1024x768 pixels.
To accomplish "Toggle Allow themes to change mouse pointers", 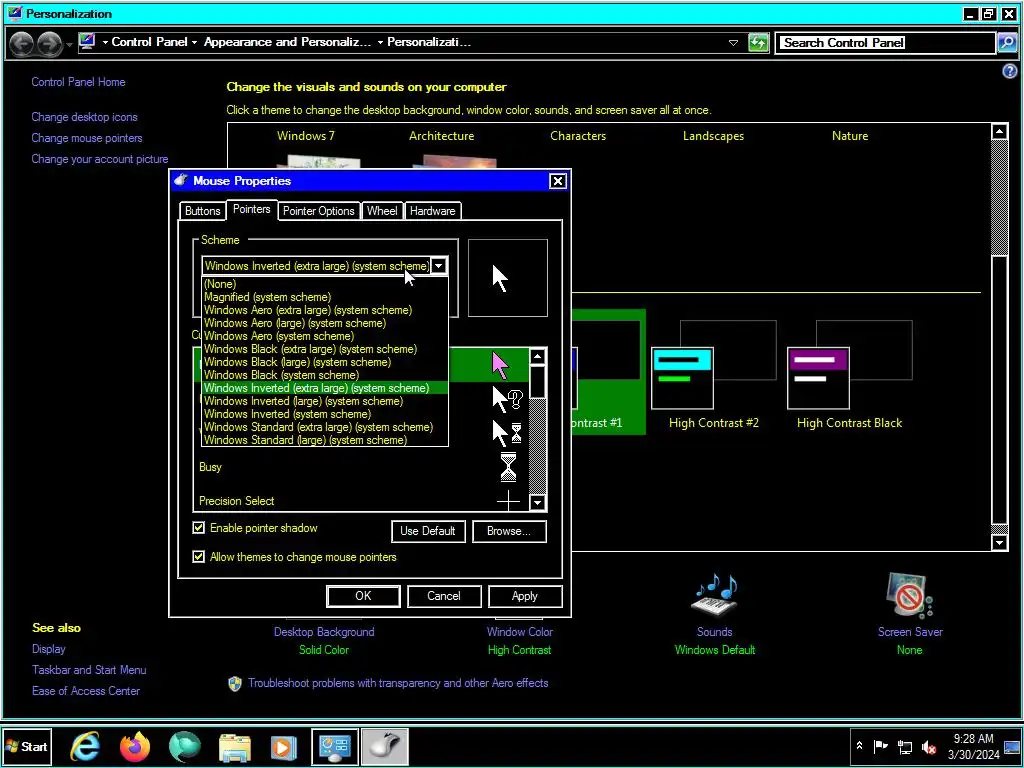I will coord(199,556).
